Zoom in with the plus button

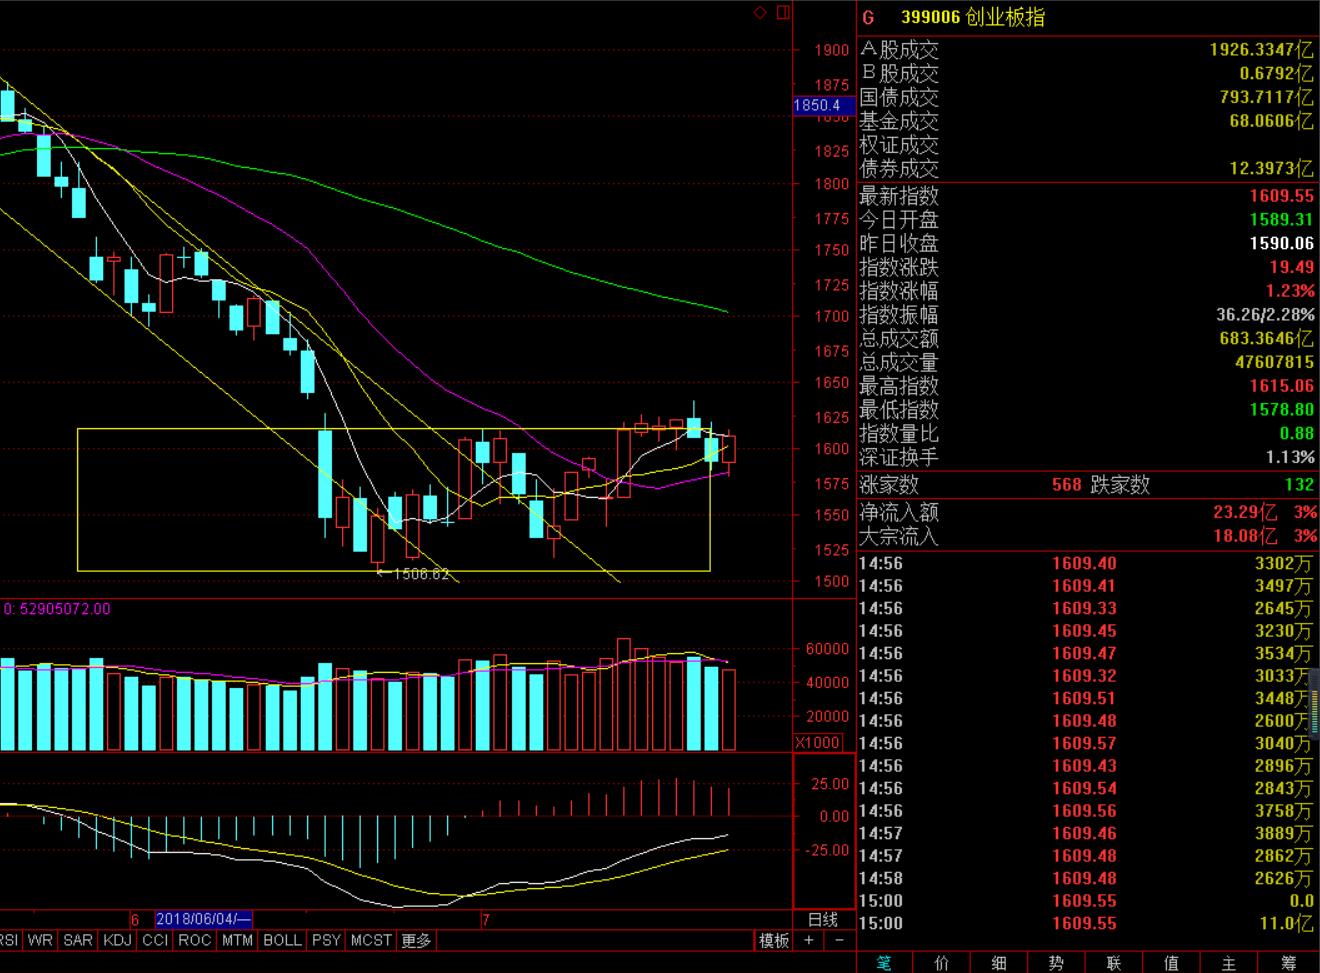click(x=809, y=940)
